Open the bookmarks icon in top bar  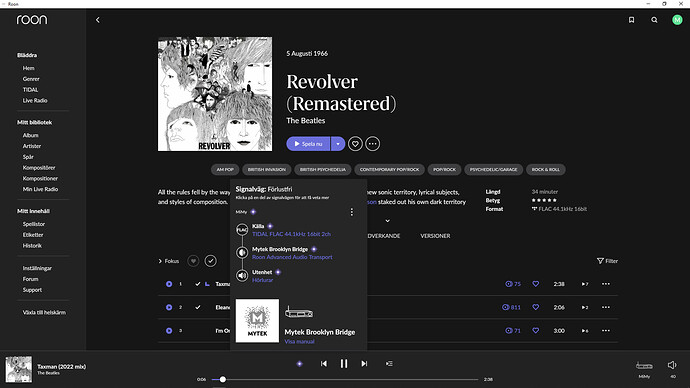point(631,20)
